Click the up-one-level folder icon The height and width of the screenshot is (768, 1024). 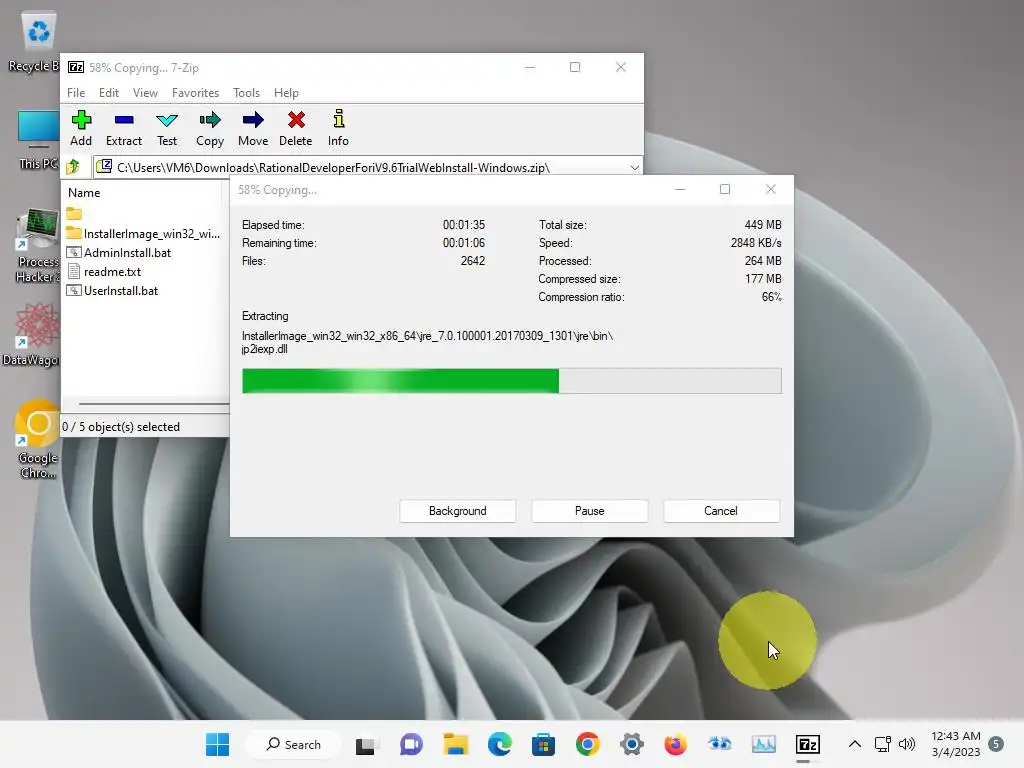[73, 167]
